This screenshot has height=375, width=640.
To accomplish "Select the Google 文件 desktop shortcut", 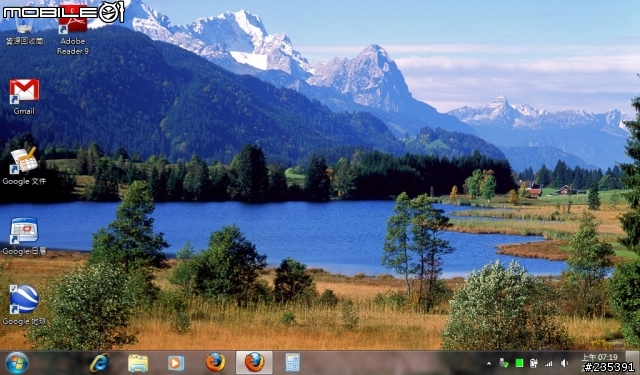I will point(24,166).
